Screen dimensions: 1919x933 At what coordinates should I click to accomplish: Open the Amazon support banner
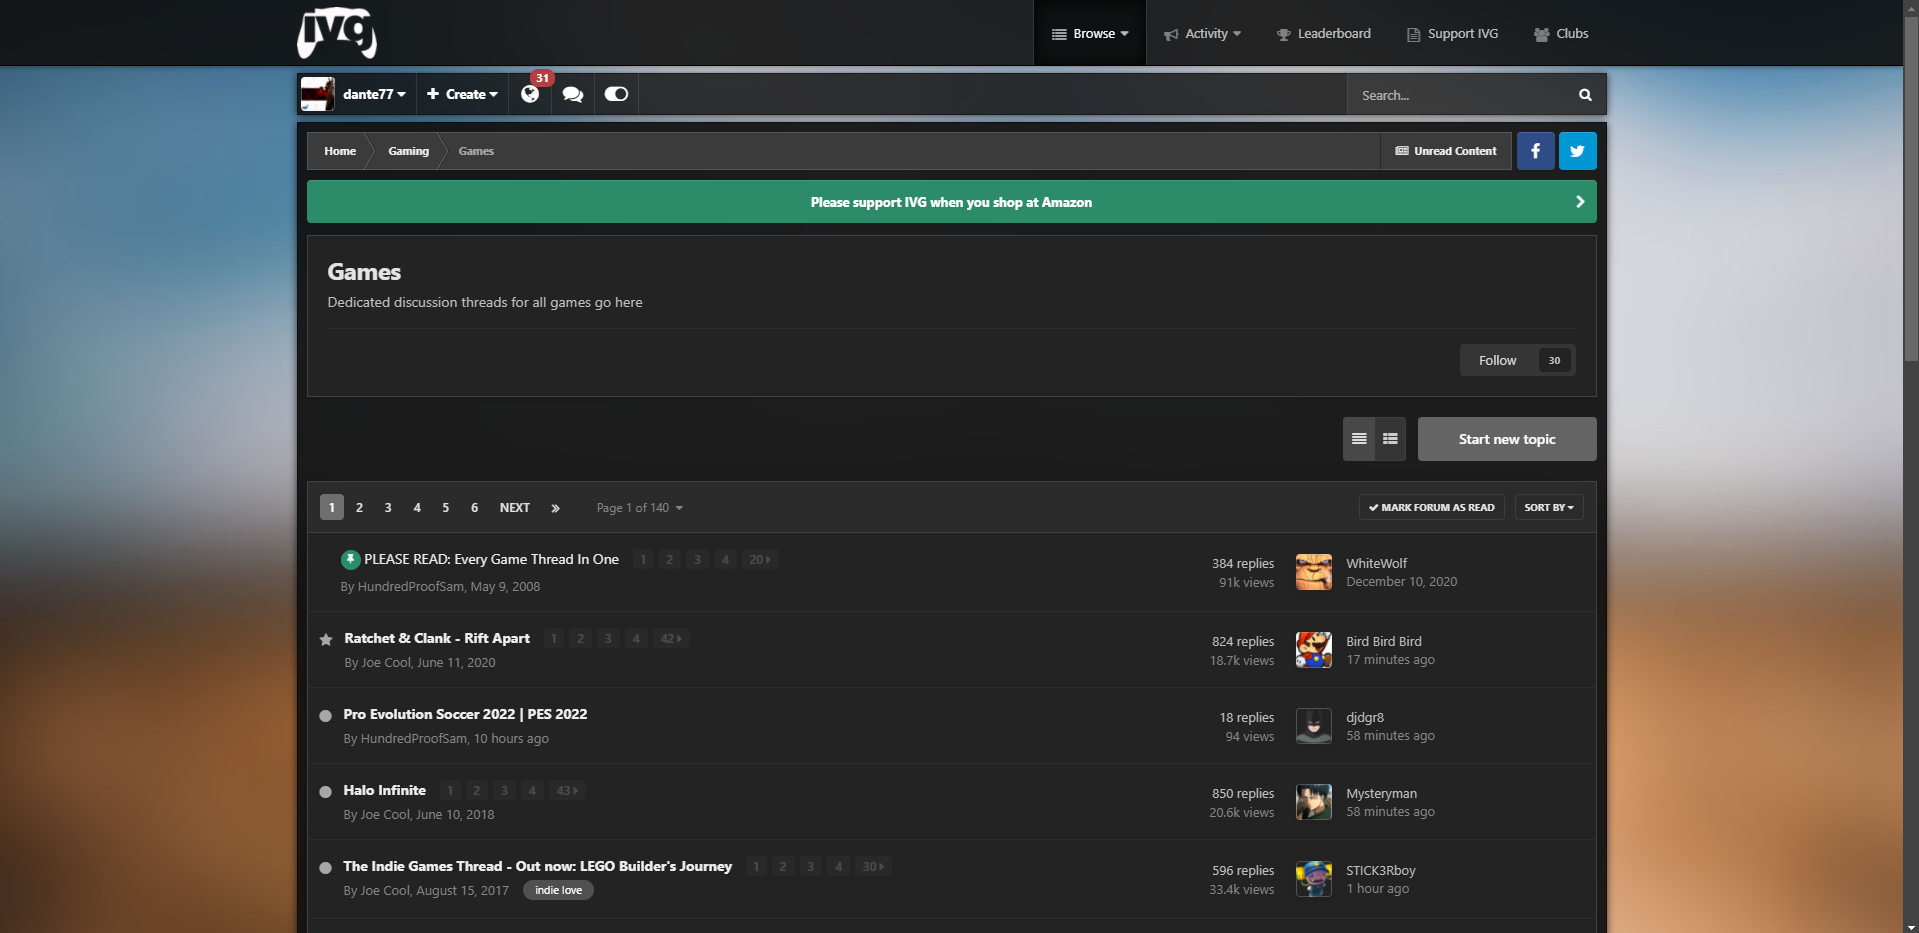[x=951, y=202]
